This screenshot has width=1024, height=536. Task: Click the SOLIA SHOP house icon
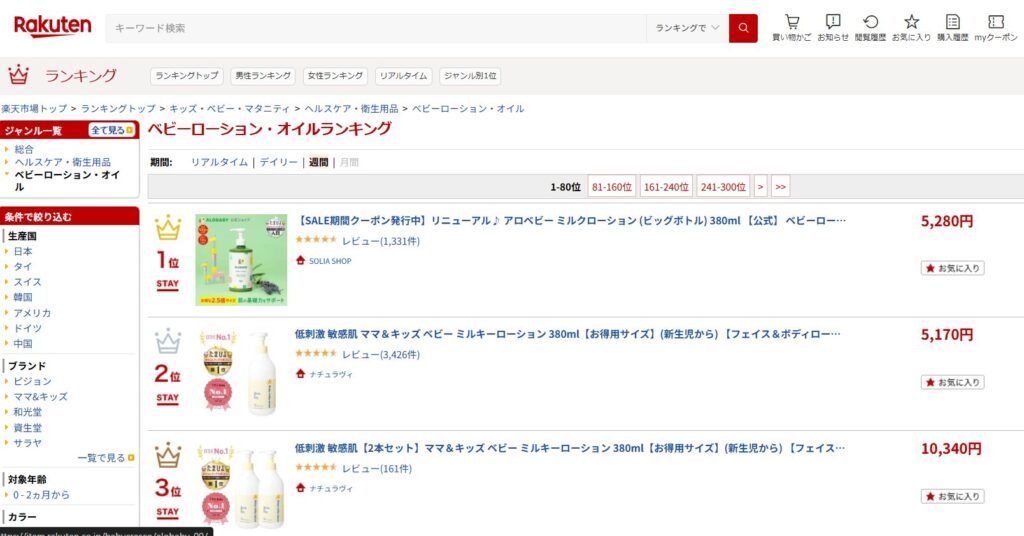300,260
